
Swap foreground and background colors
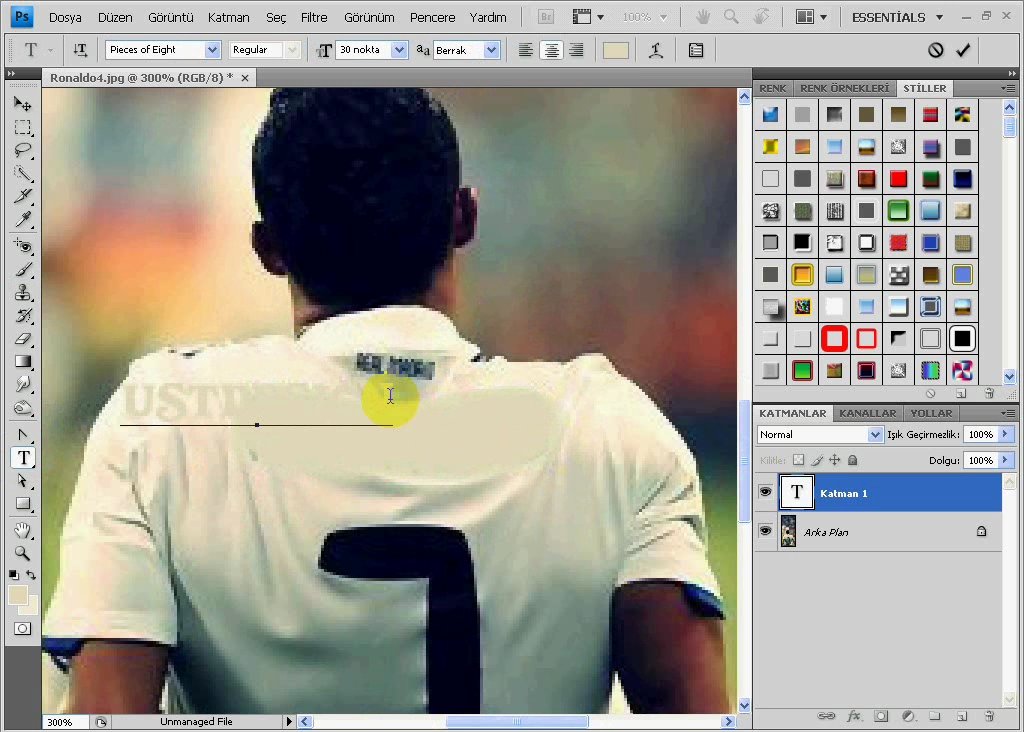click(31, 575)
